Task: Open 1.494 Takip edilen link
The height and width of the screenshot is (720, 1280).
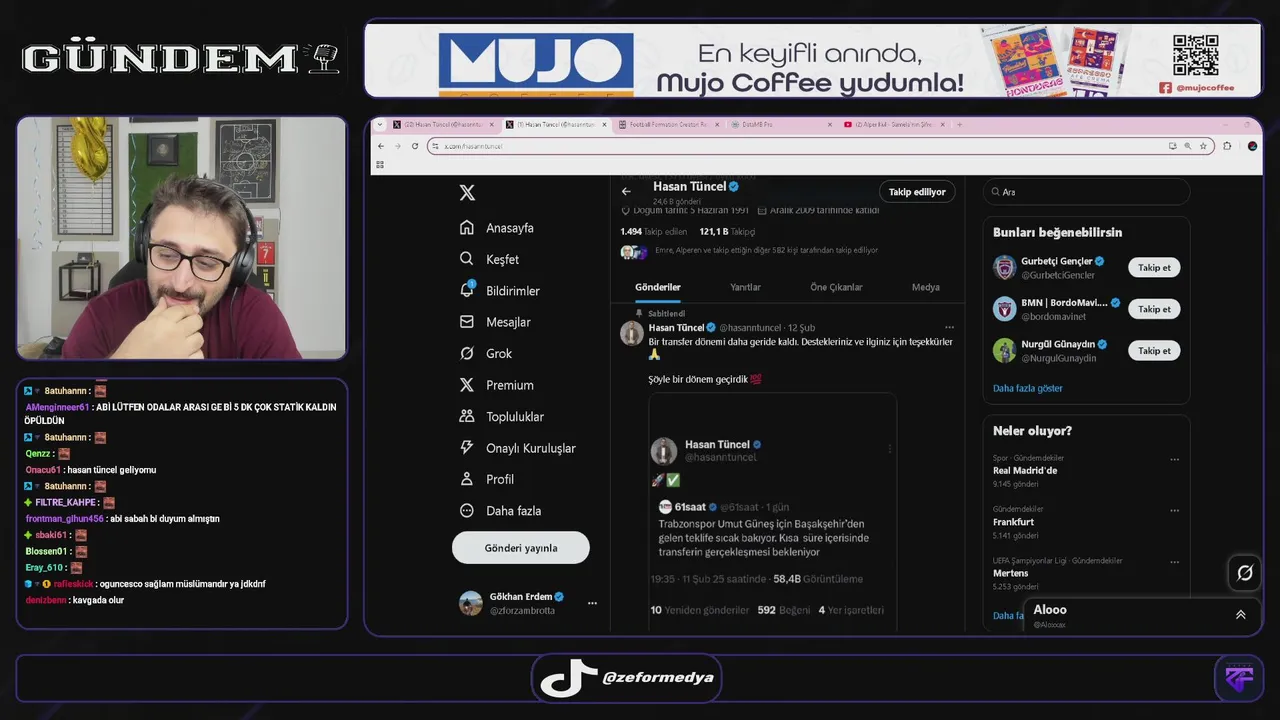Action: pos(654,232)
